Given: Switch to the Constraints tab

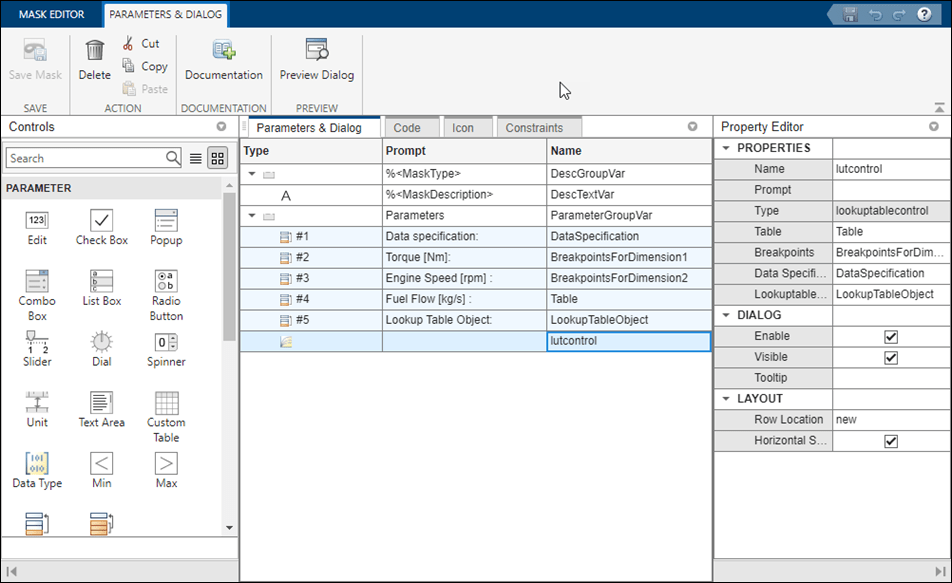Looking at the screenshot, I should coord(533,128).
